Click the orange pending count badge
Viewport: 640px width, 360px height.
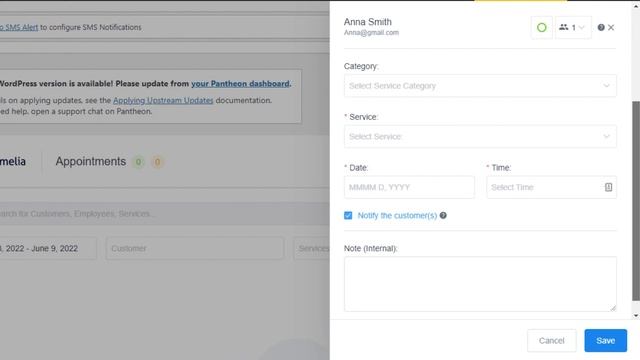tap(157, 162)
